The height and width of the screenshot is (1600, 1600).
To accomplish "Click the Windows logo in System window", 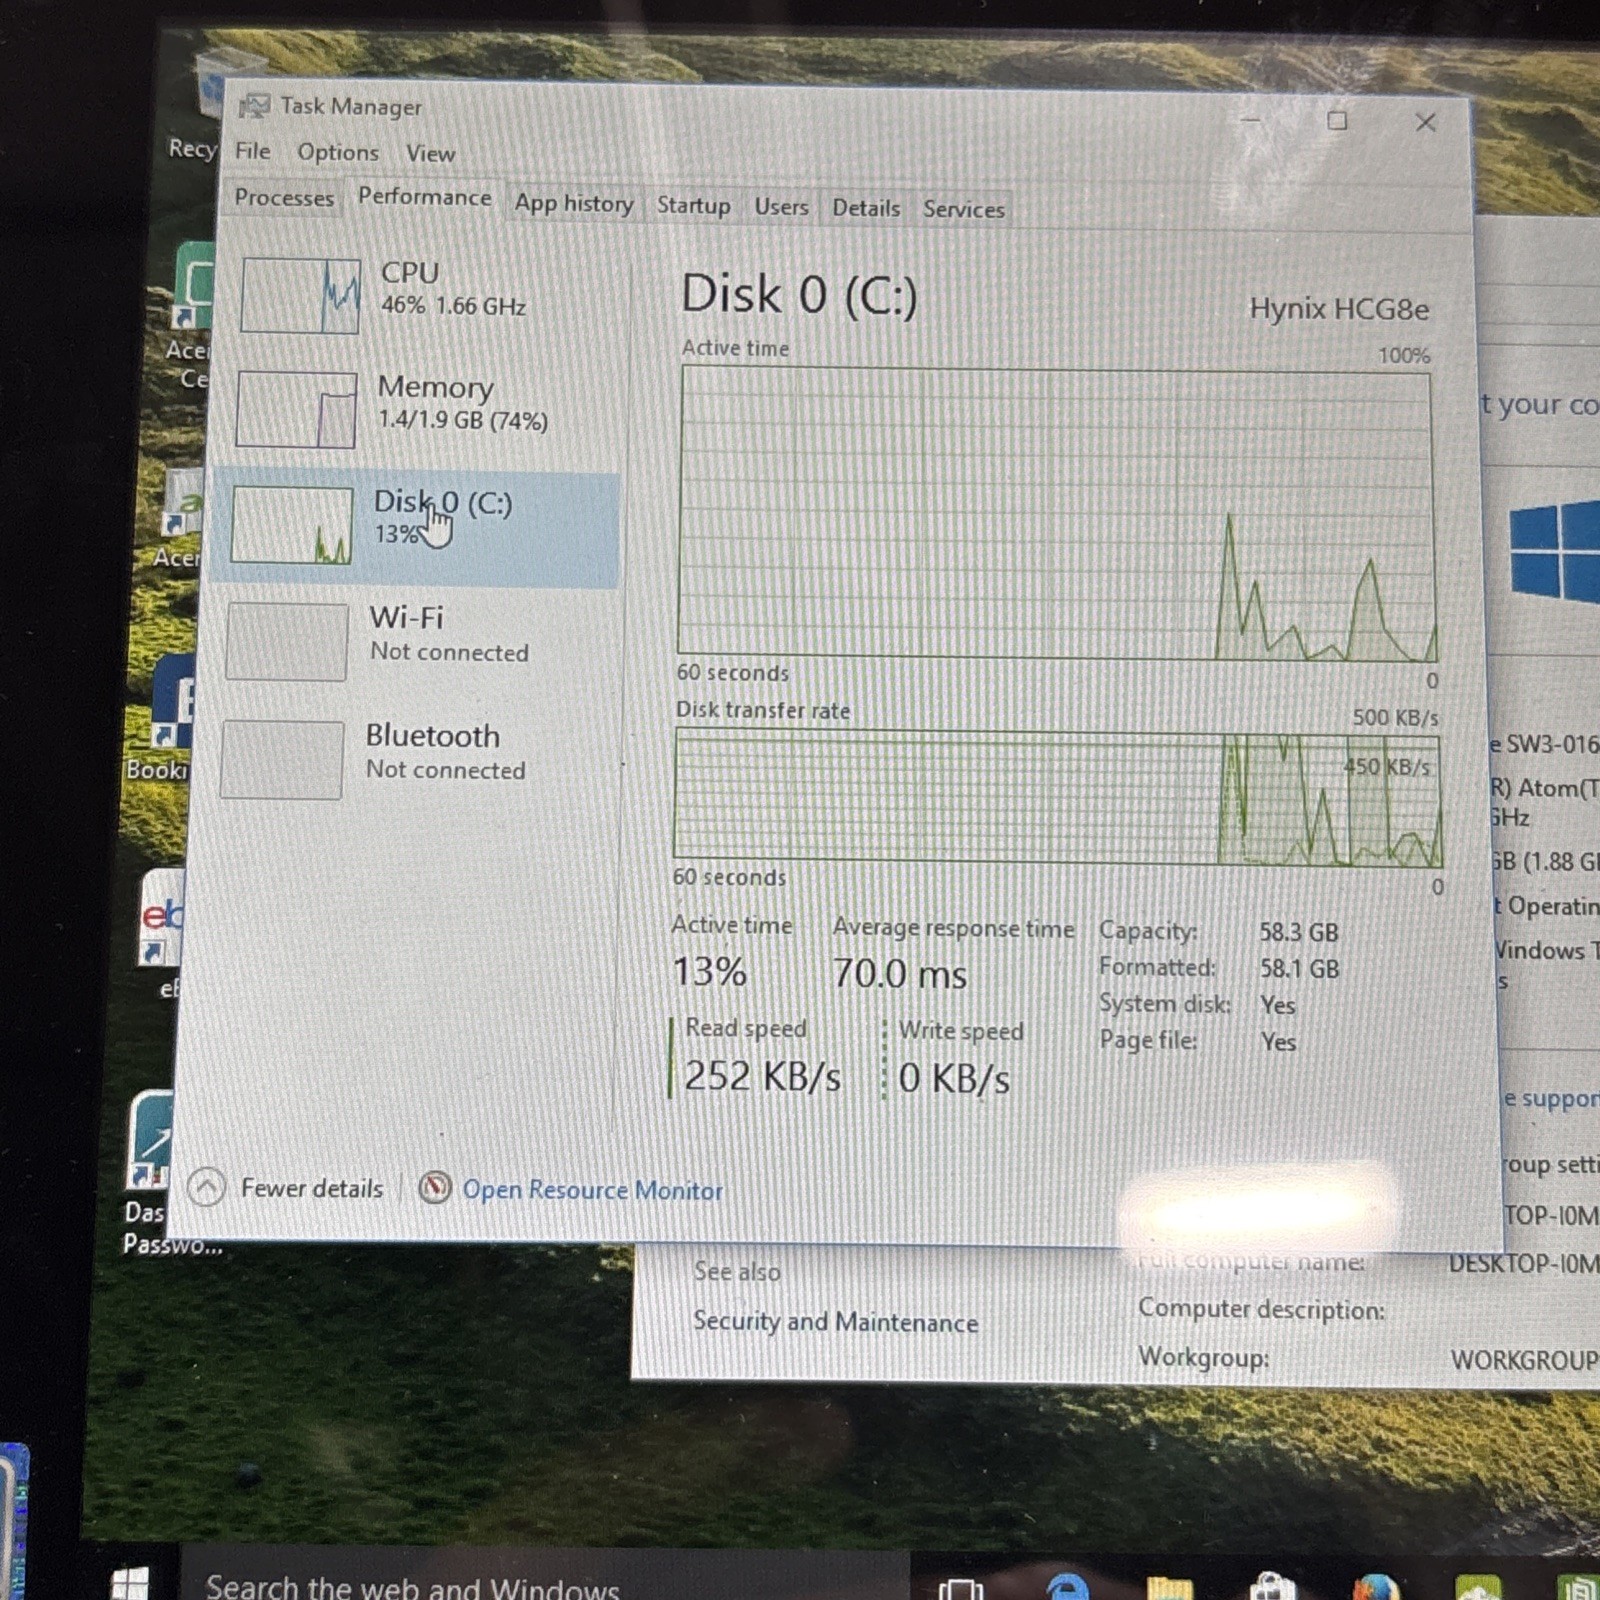I will click(x=1555, y=549).
